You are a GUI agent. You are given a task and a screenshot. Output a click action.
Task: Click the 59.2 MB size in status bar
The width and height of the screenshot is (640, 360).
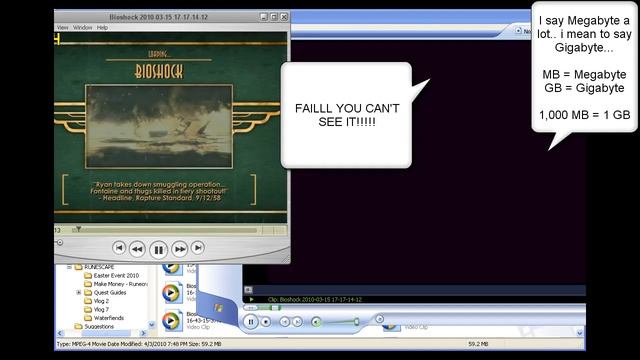[x=478, y=344]
